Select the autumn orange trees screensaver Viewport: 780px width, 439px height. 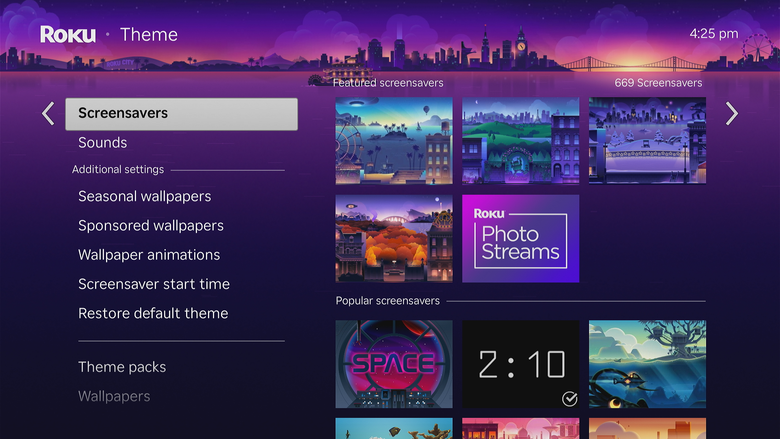point(394,239)
